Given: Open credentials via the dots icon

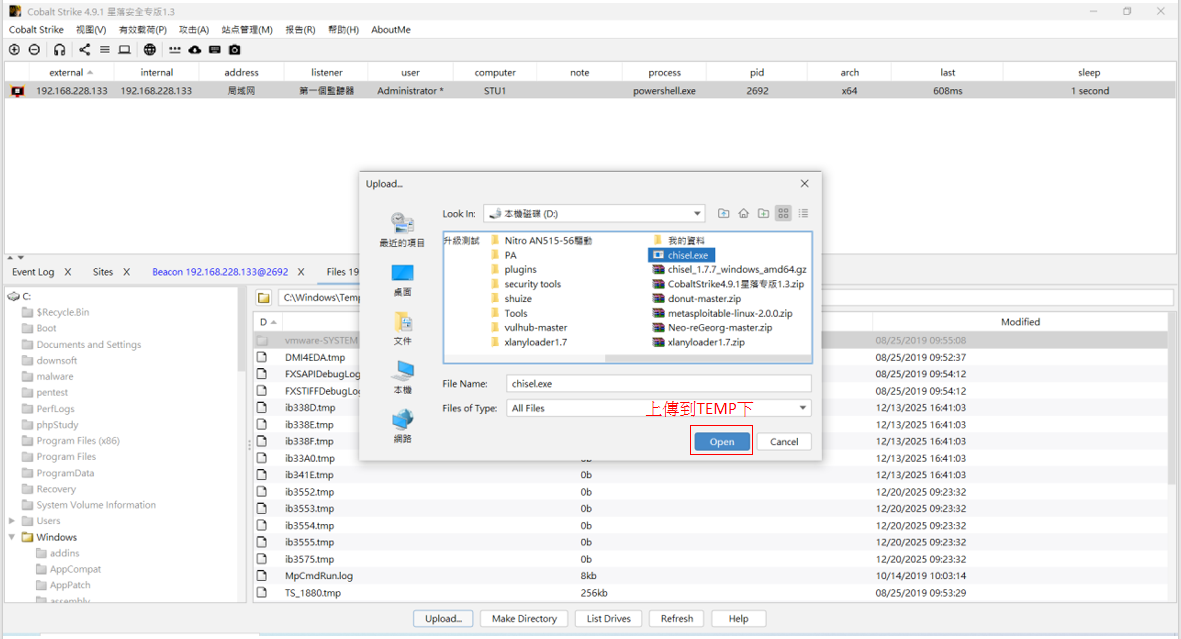Looking at the screenshot, I should click(175, 50).
